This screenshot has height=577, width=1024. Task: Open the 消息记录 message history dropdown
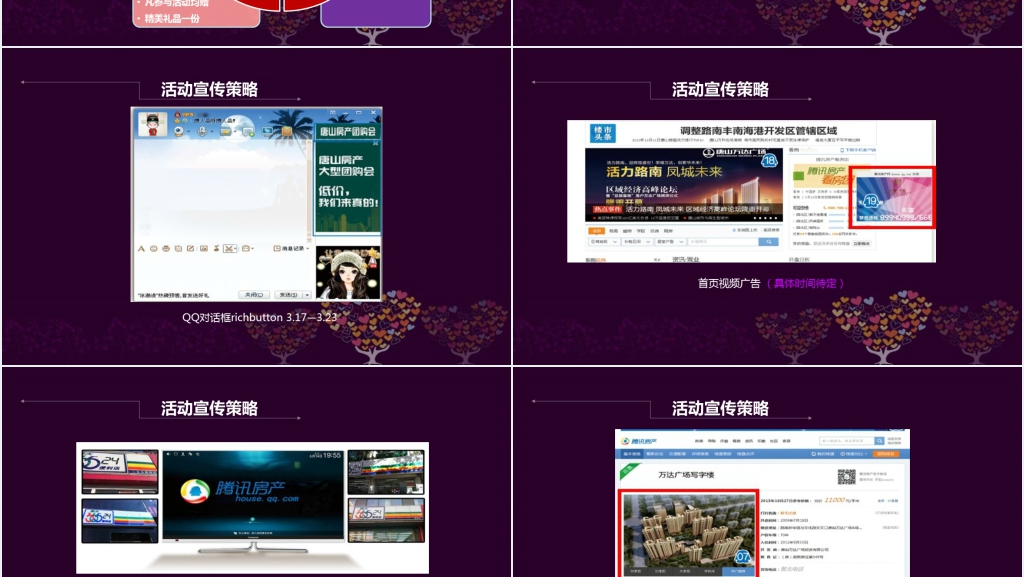pyautogui.click(x=290, y=248)
